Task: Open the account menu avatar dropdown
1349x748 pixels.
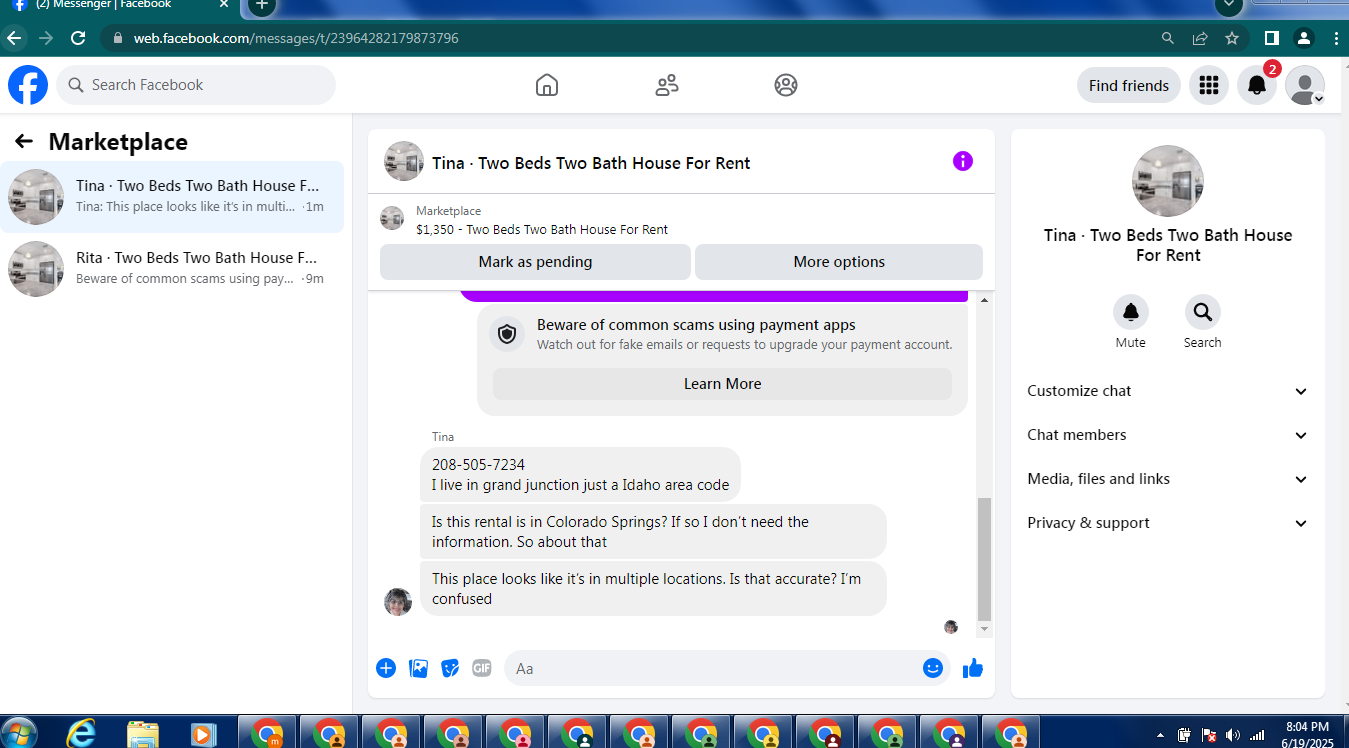Action: click(1305, 85)
